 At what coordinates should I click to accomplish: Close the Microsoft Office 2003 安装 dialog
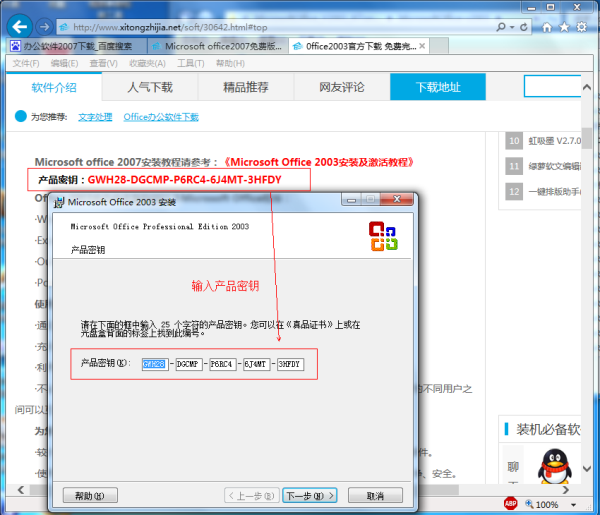pyautogui.click(x=397, y=199)
